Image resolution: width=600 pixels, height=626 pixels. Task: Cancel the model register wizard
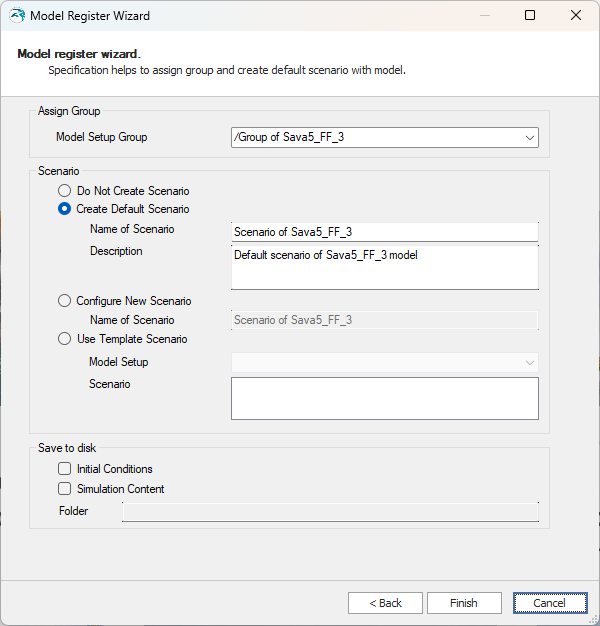(x=550, y=603)
